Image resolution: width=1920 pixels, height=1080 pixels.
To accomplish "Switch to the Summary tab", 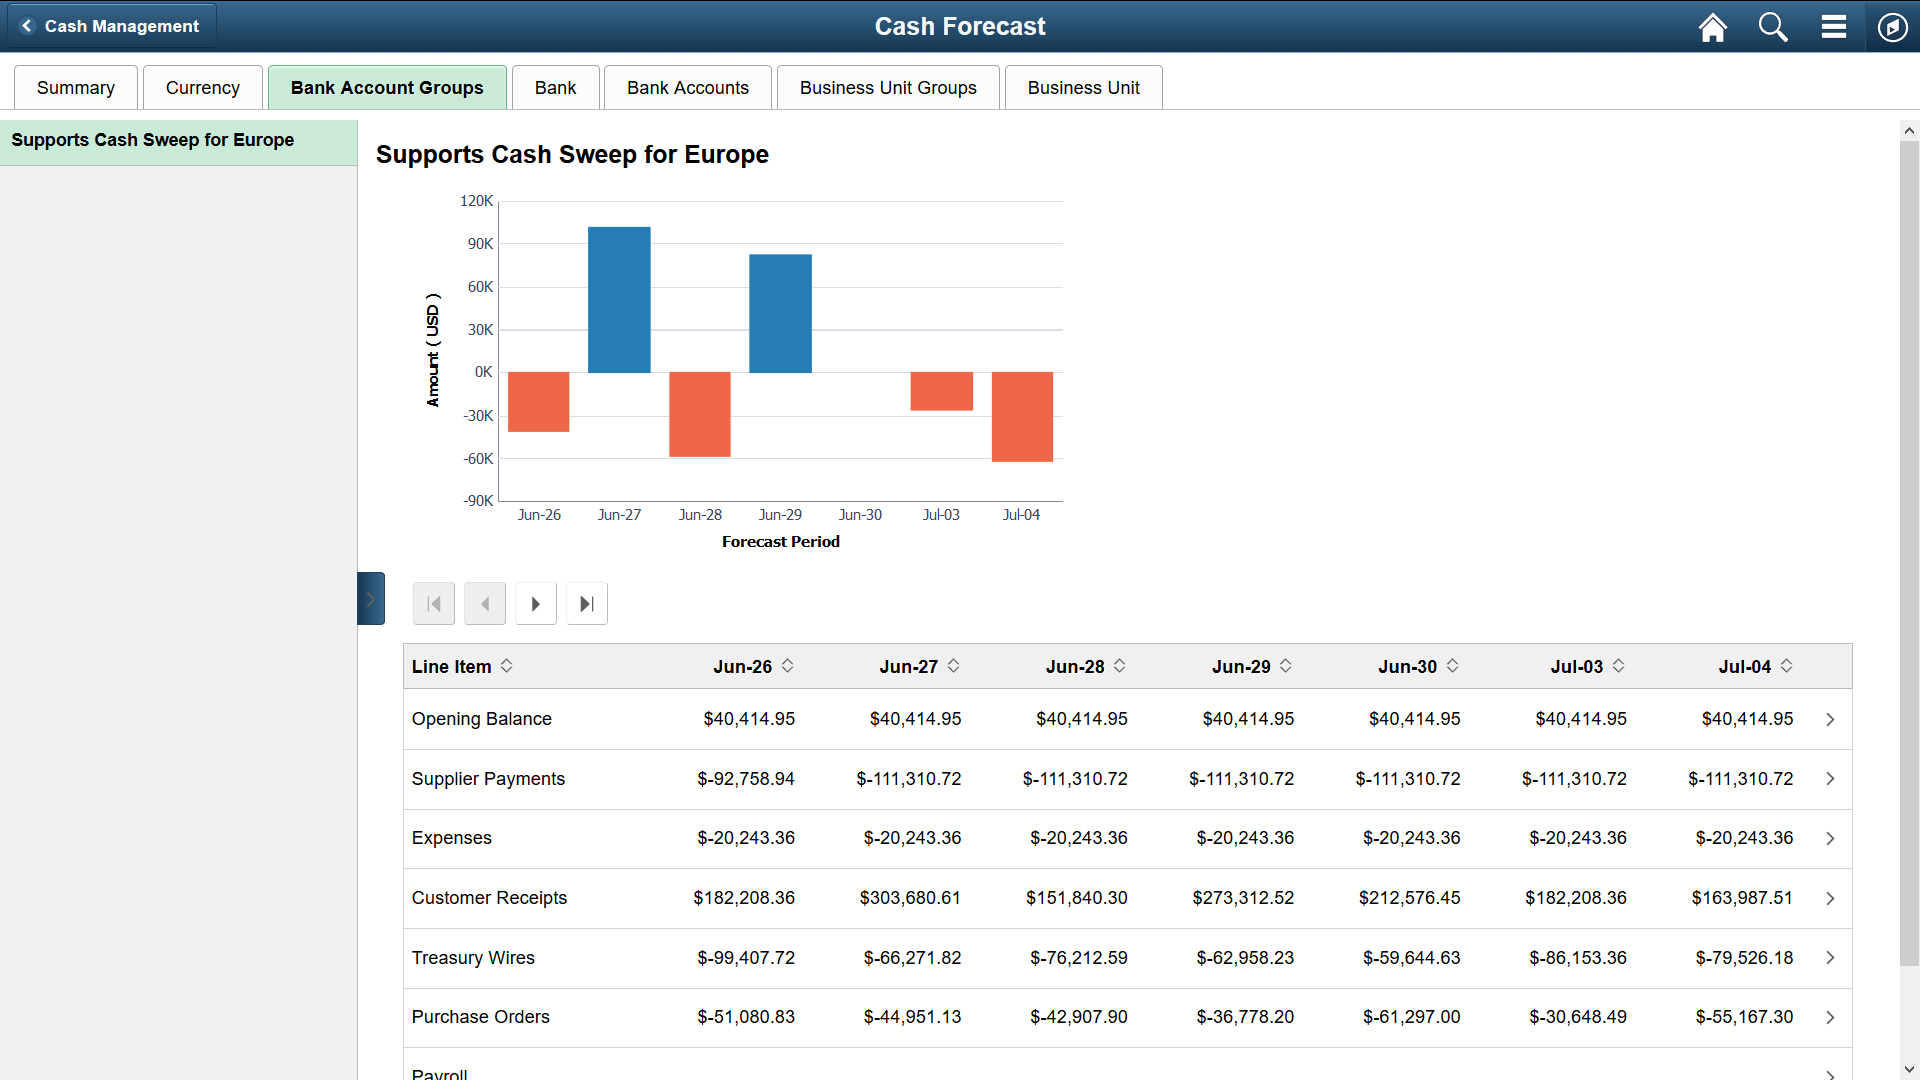I will click(x=75, y=87).
